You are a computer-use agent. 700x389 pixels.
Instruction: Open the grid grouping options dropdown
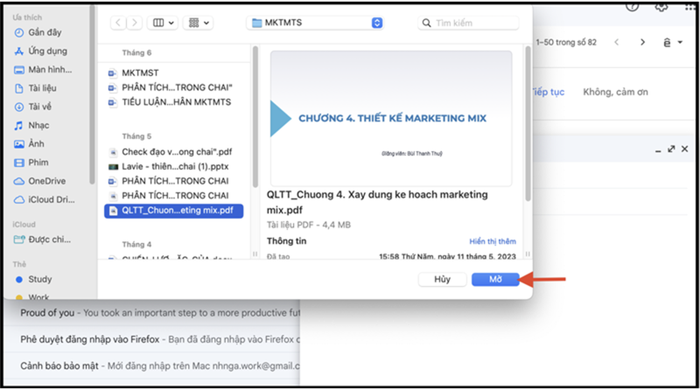click(198, 23)
